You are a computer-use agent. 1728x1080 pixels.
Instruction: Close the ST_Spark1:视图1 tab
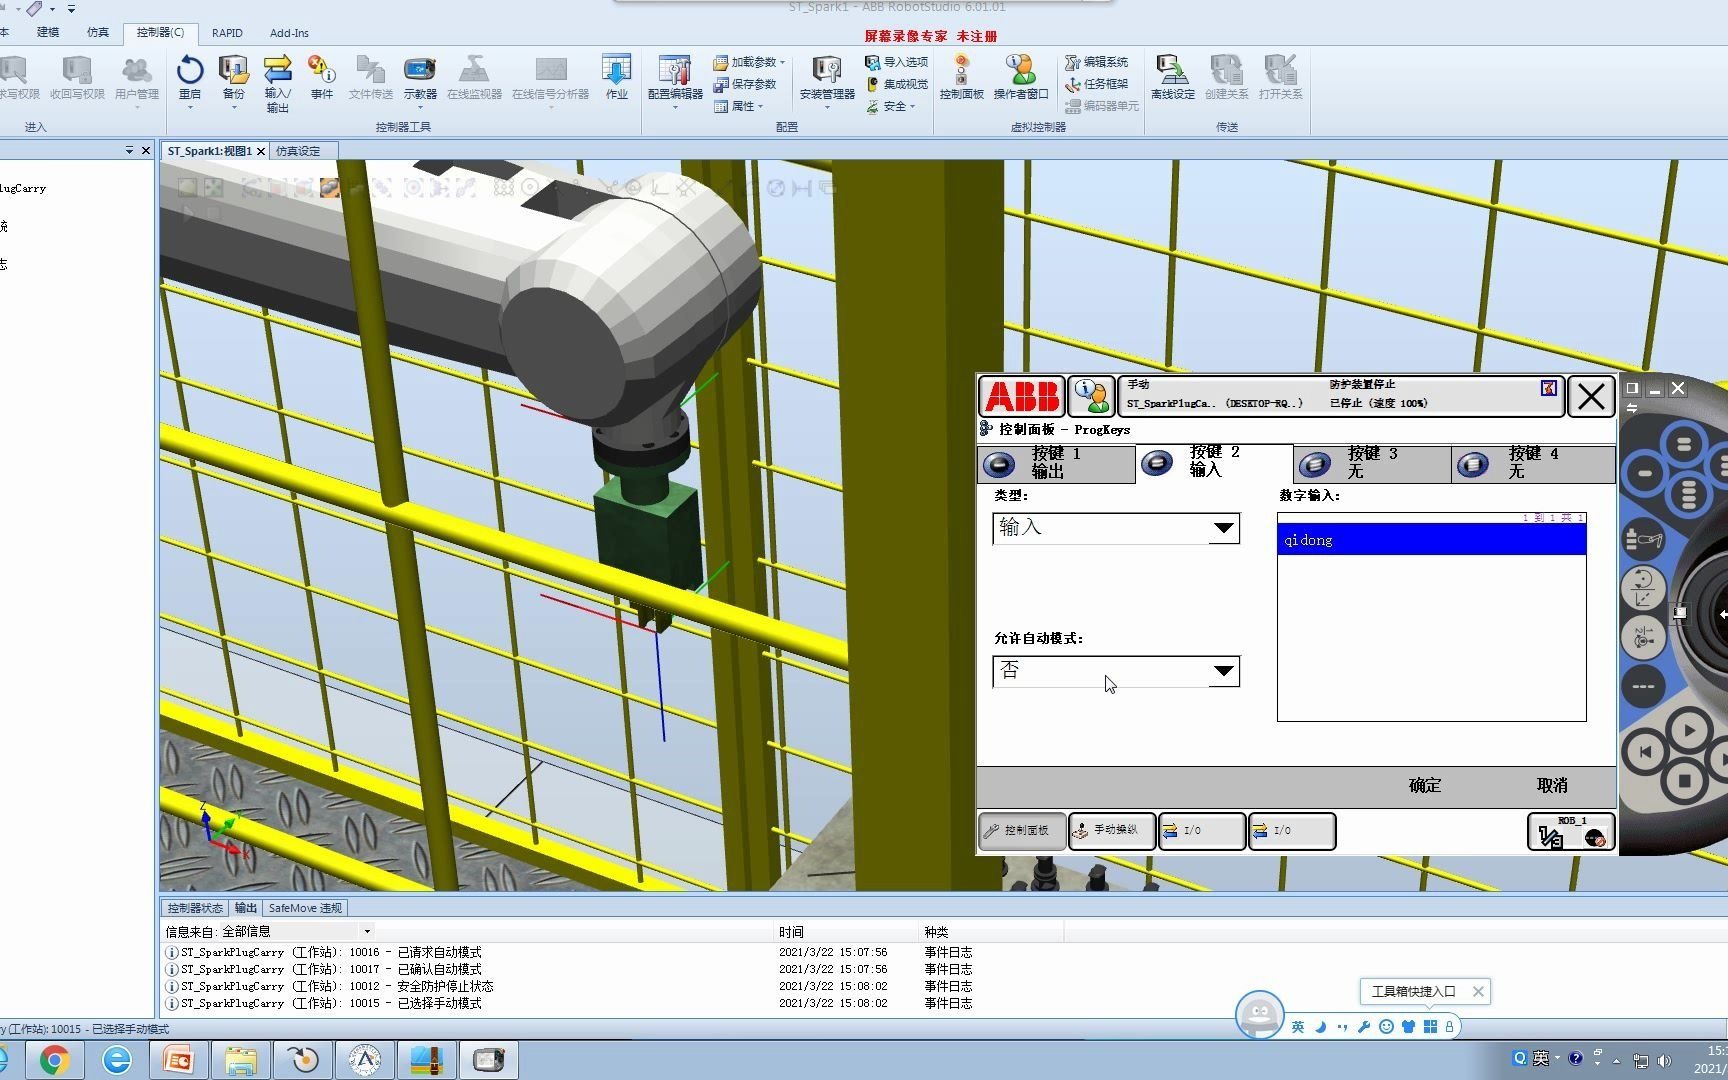point(261,151)
